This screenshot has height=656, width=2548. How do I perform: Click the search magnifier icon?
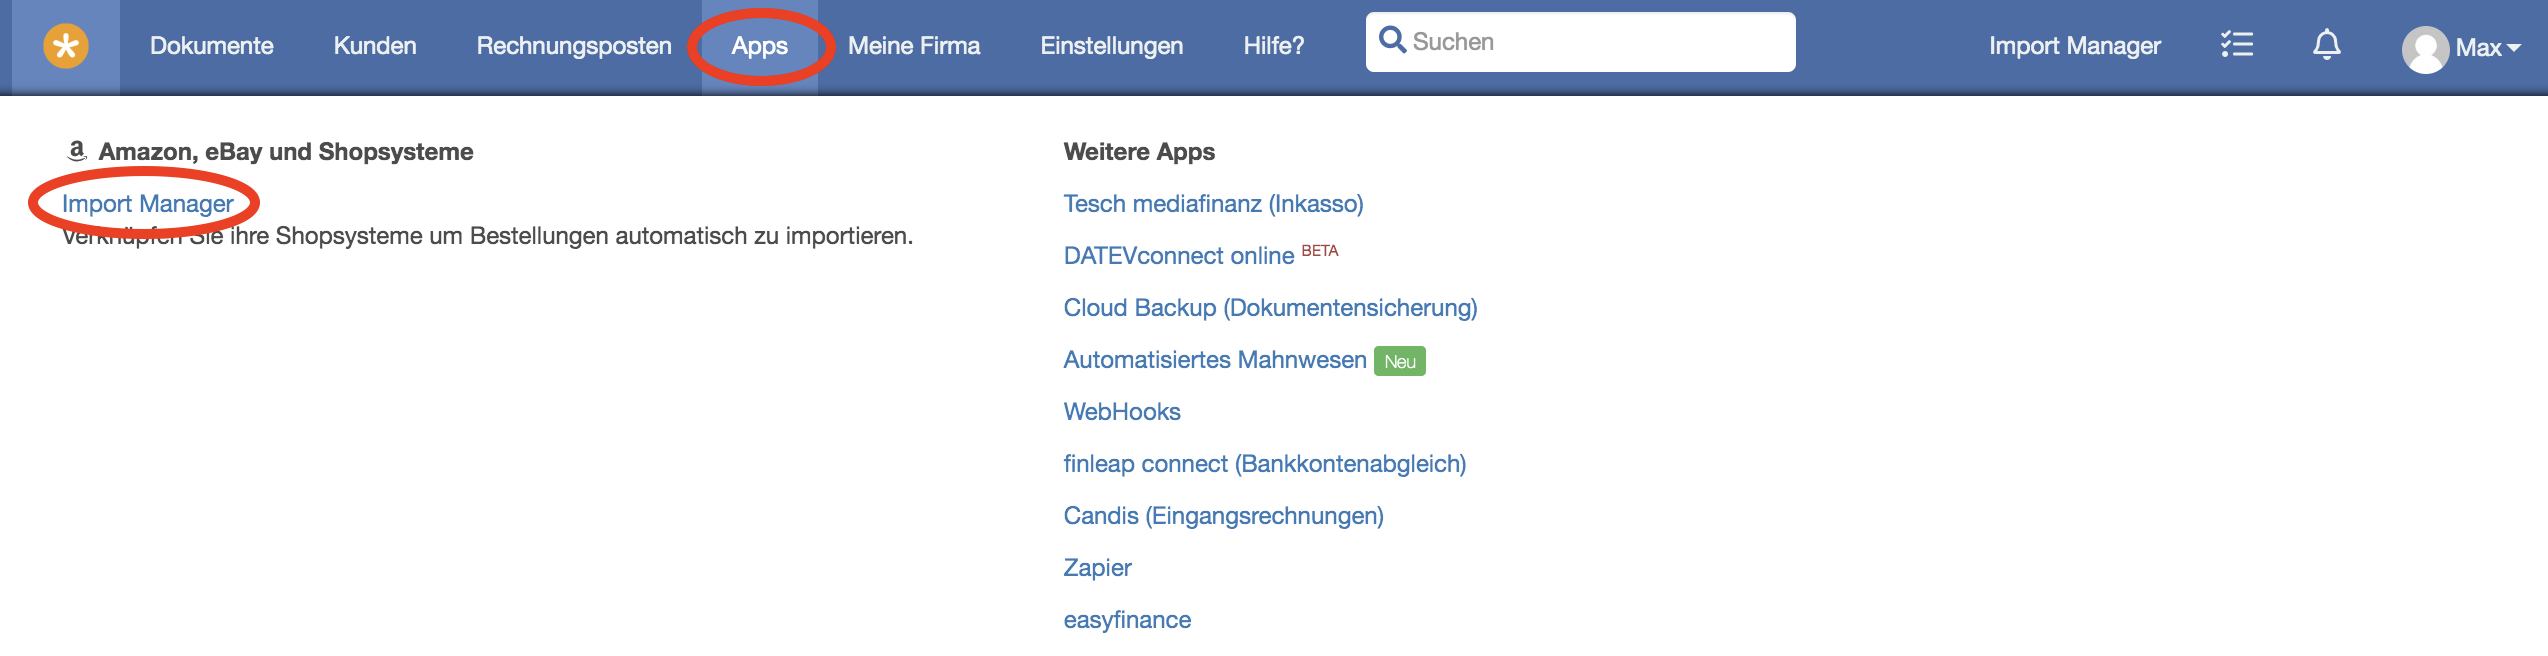pos(1391,40)
